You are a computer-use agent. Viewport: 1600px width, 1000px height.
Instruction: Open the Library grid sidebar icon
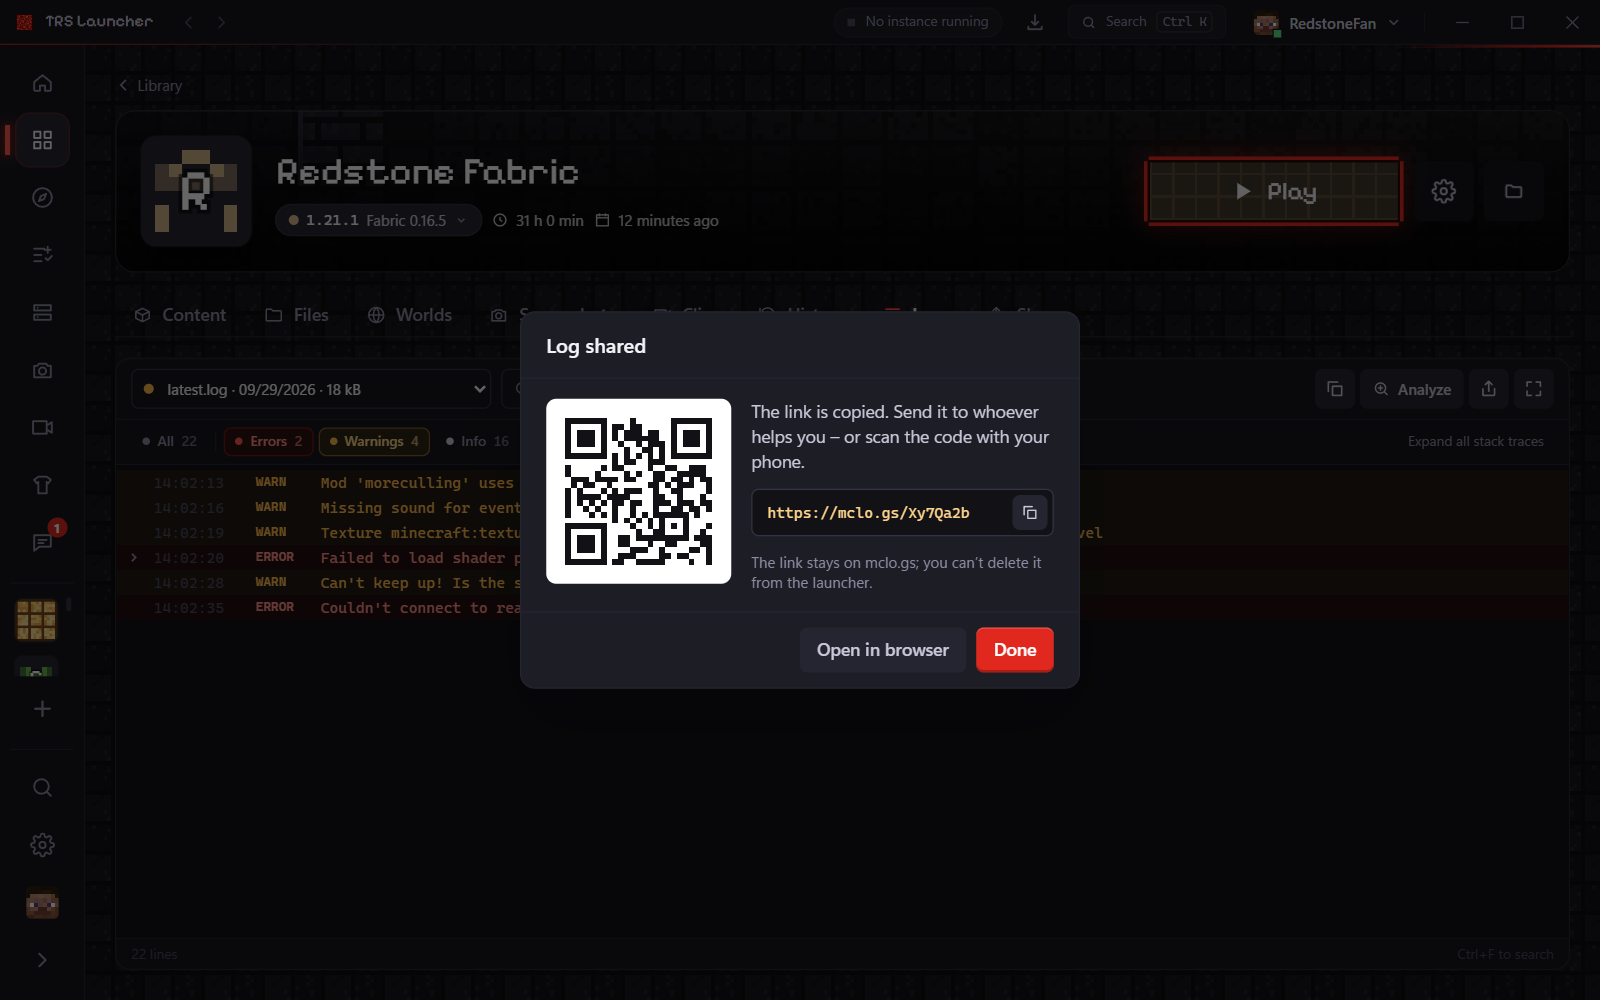click(x=42, y=140)
